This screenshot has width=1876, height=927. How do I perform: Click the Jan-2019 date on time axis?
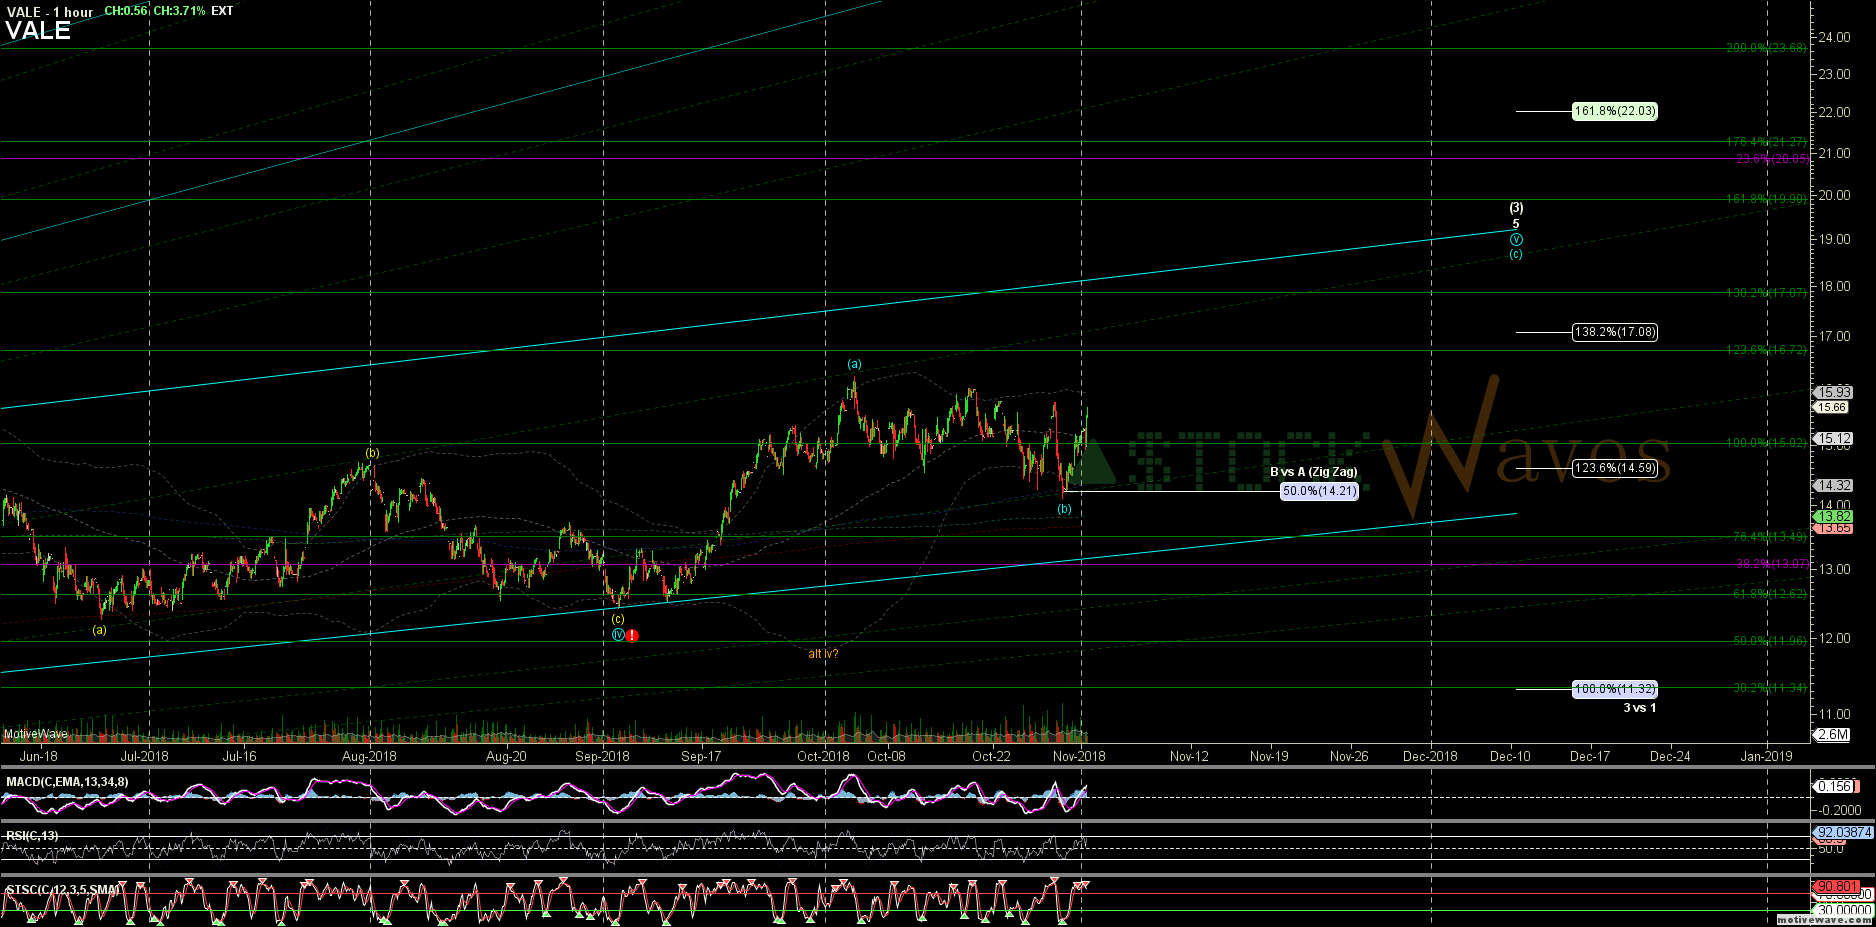pyautogui.click(x=1766, y=756)
